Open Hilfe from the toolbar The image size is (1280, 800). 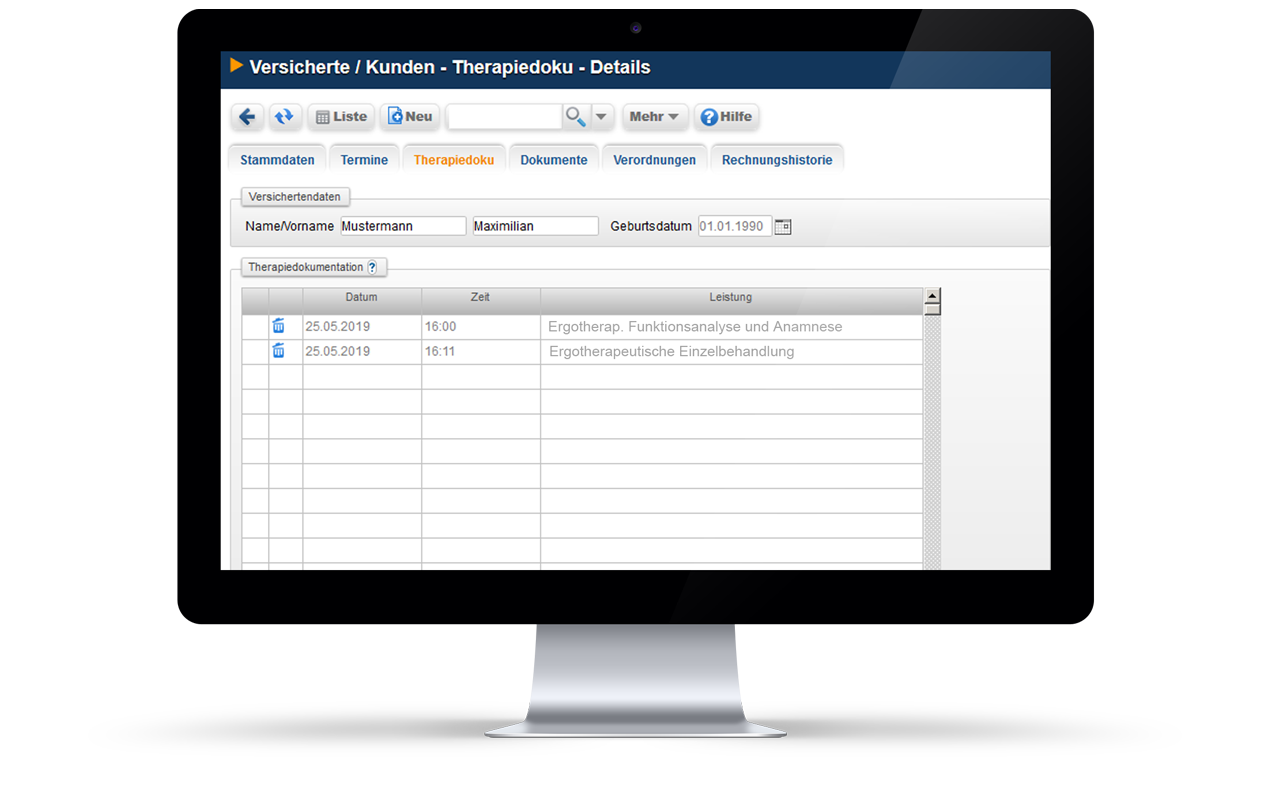click(726, 117)
